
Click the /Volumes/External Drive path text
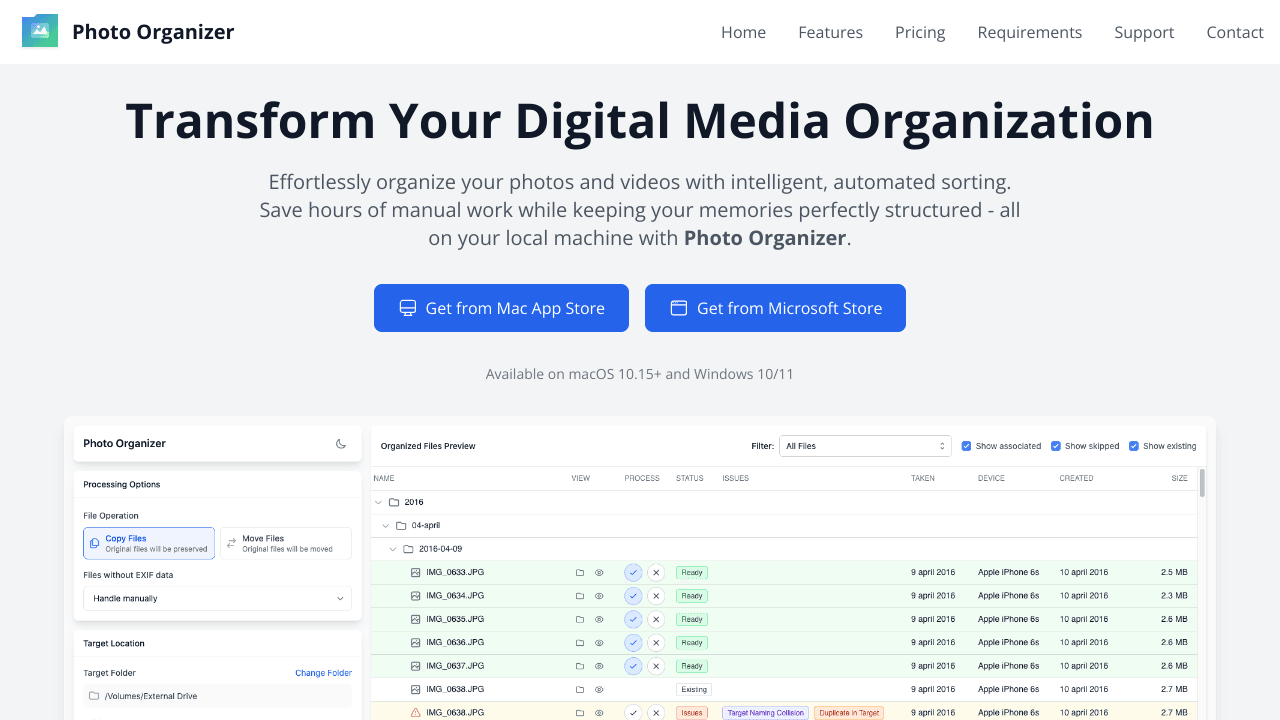point(151,696)
